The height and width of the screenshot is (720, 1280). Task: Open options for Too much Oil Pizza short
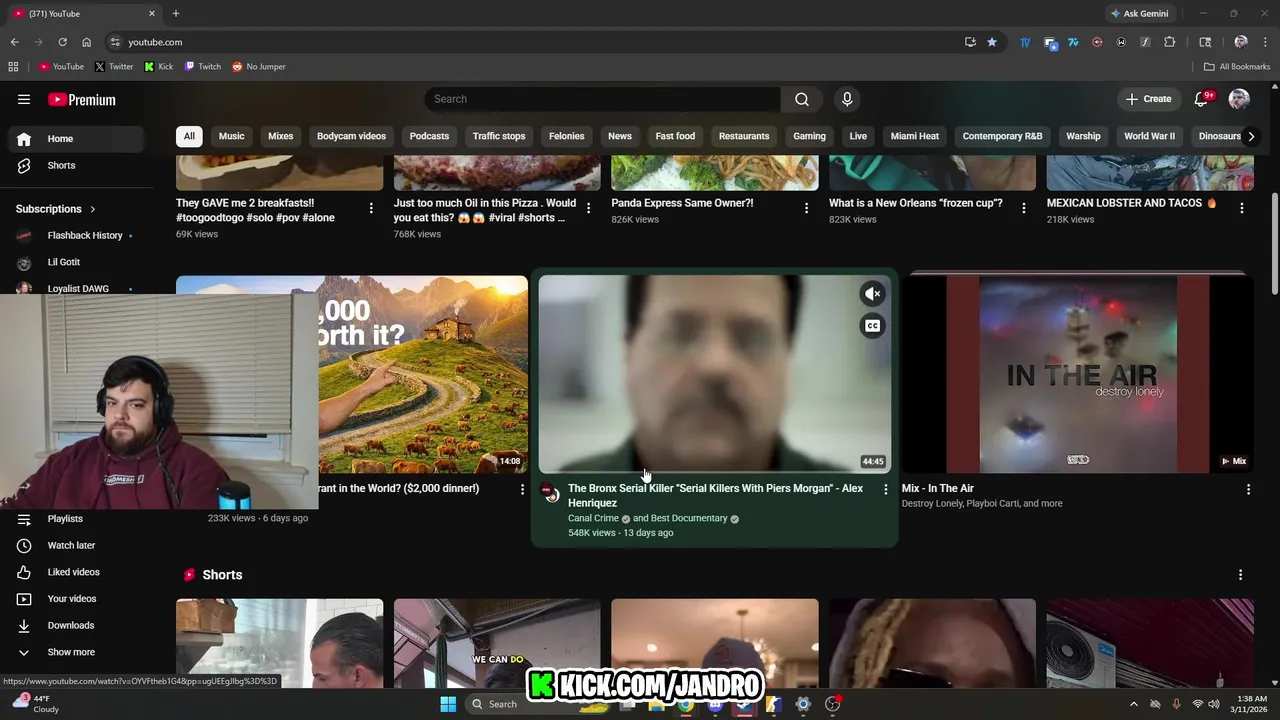(588, 208)
